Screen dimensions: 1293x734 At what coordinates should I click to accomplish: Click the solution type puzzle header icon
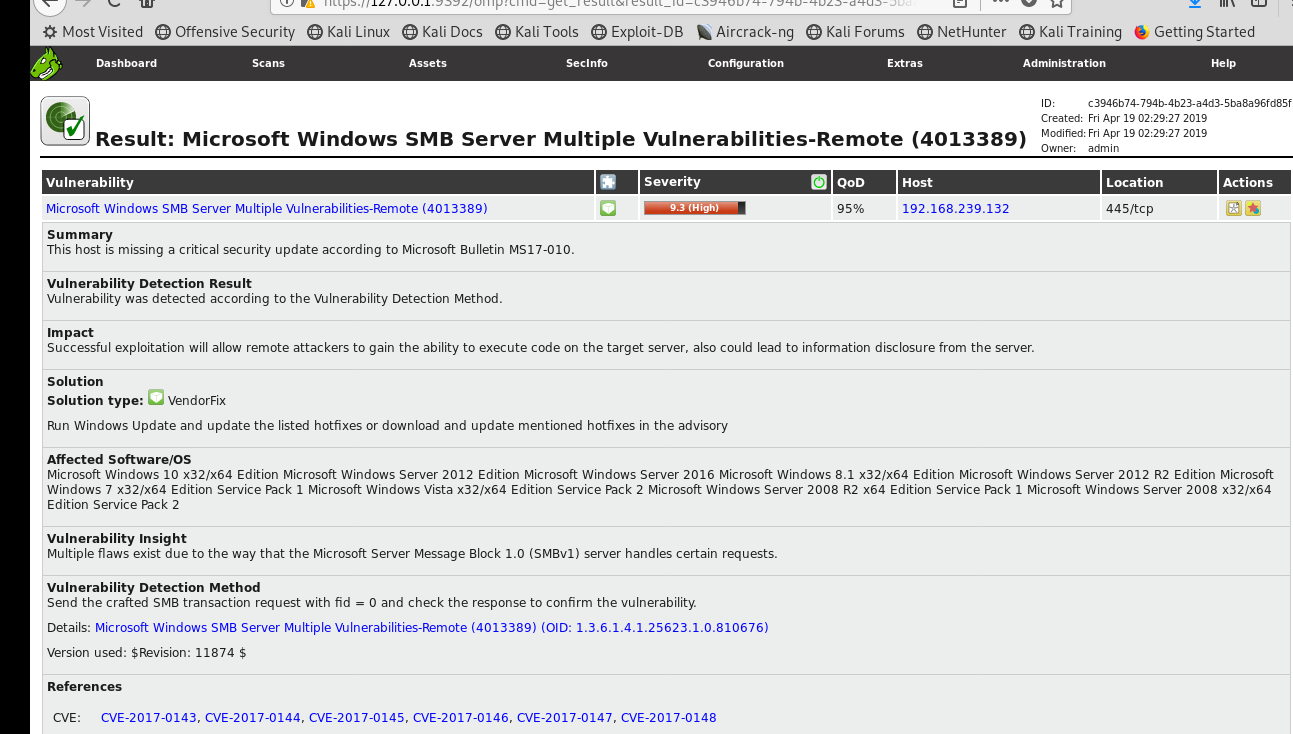coord(608,182)
